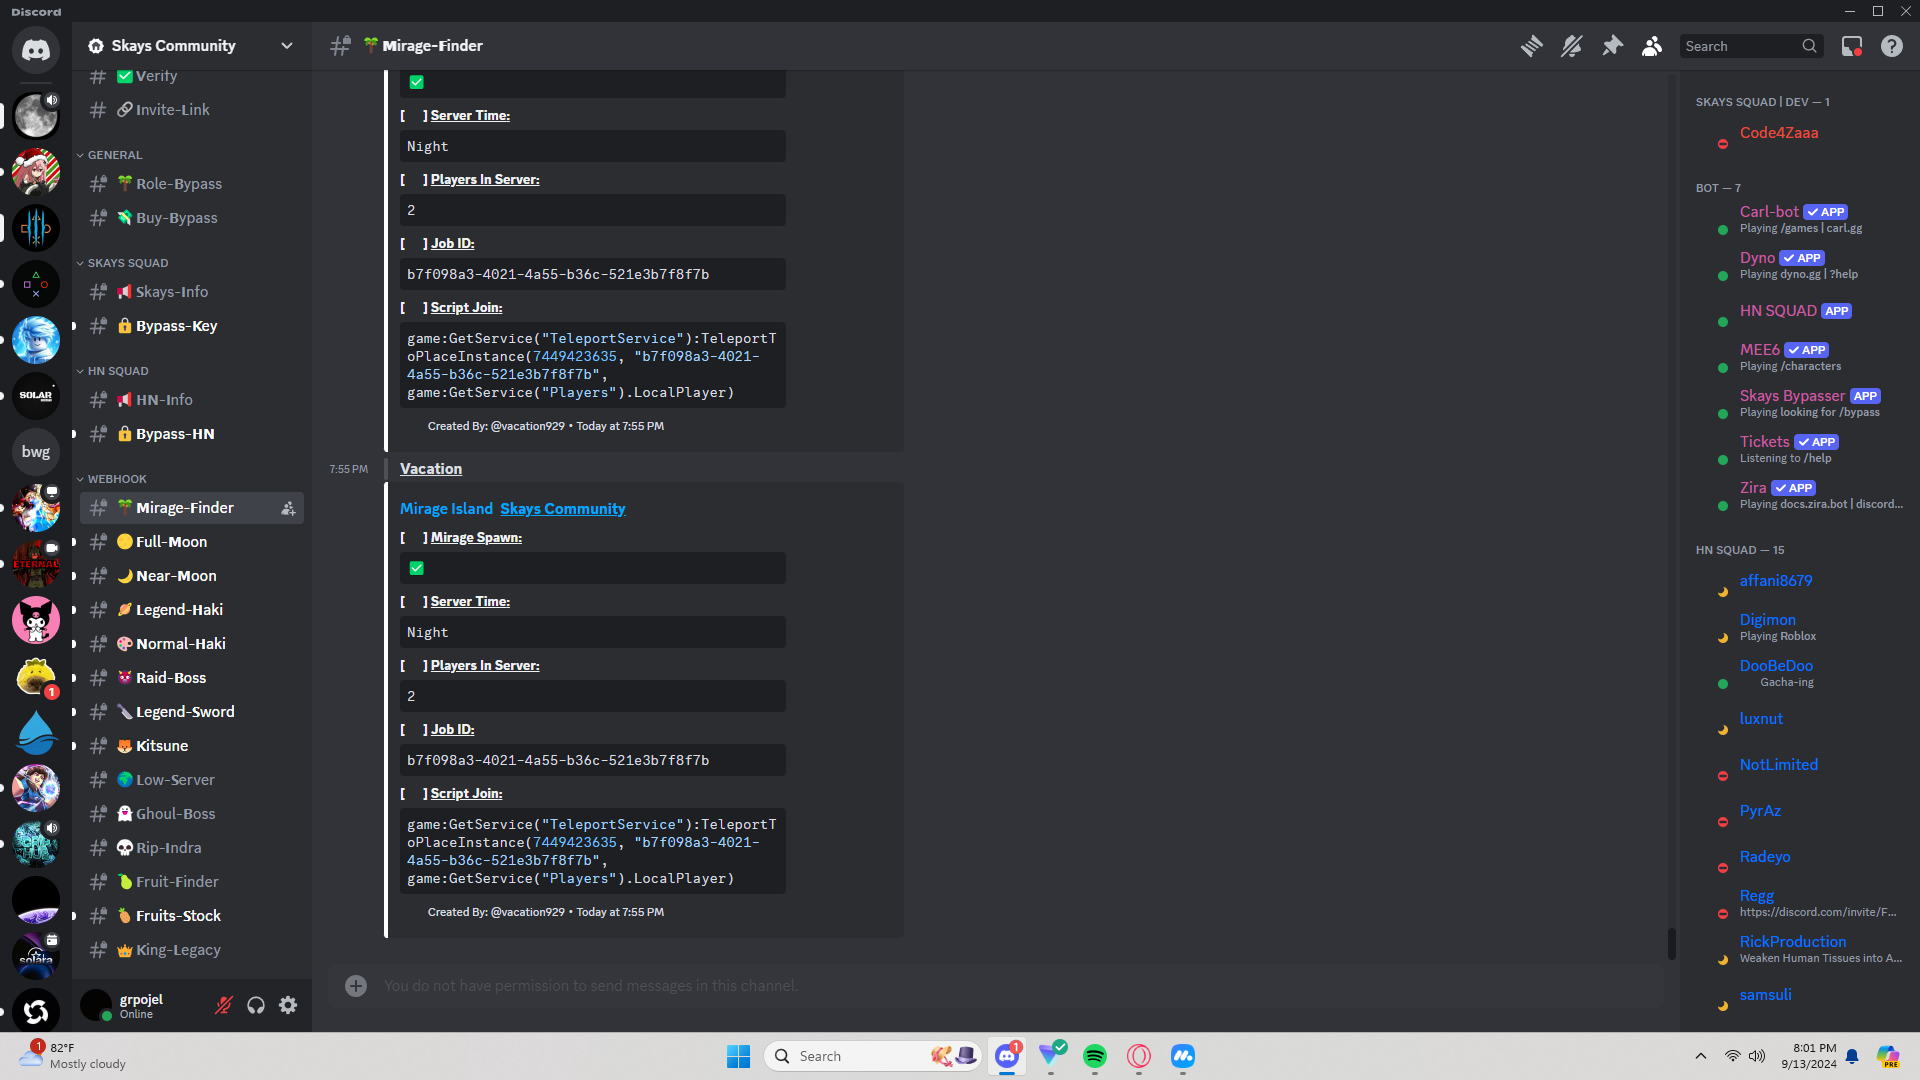Toggle the member list icon
1920x1080 pixels.
(x=1652, y=46)
